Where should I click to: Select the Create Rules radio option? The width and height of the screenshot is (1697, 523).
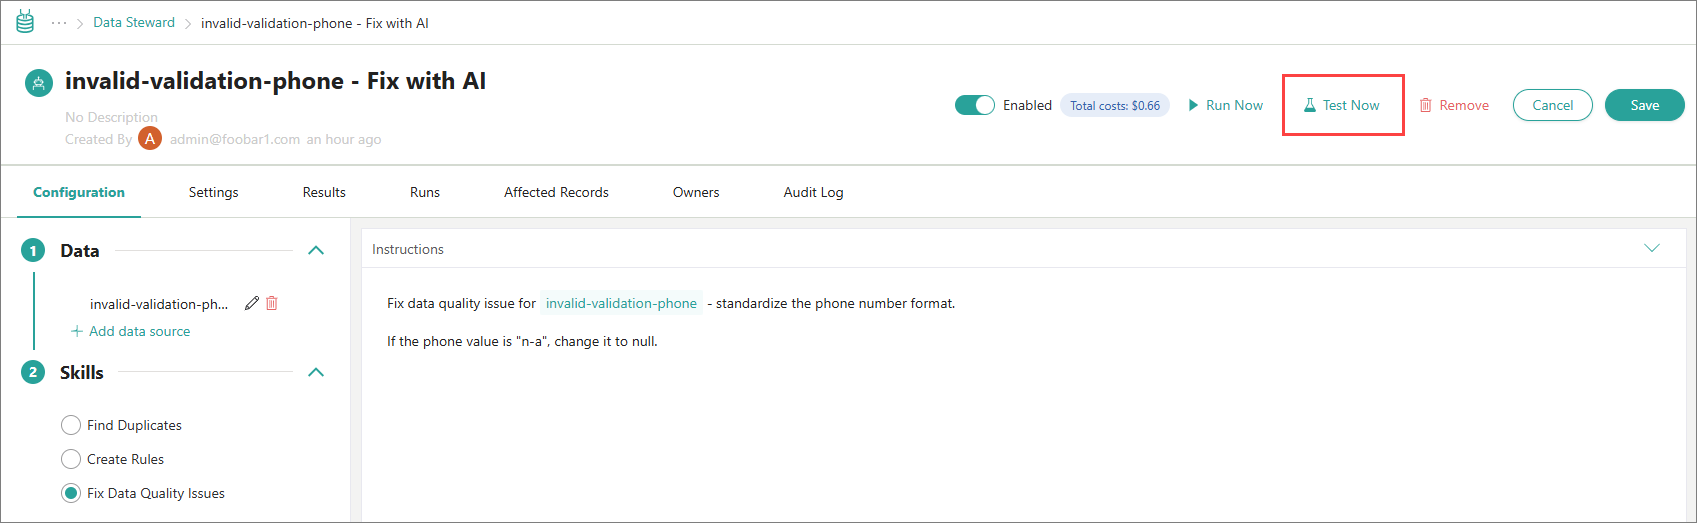(71, 459)
